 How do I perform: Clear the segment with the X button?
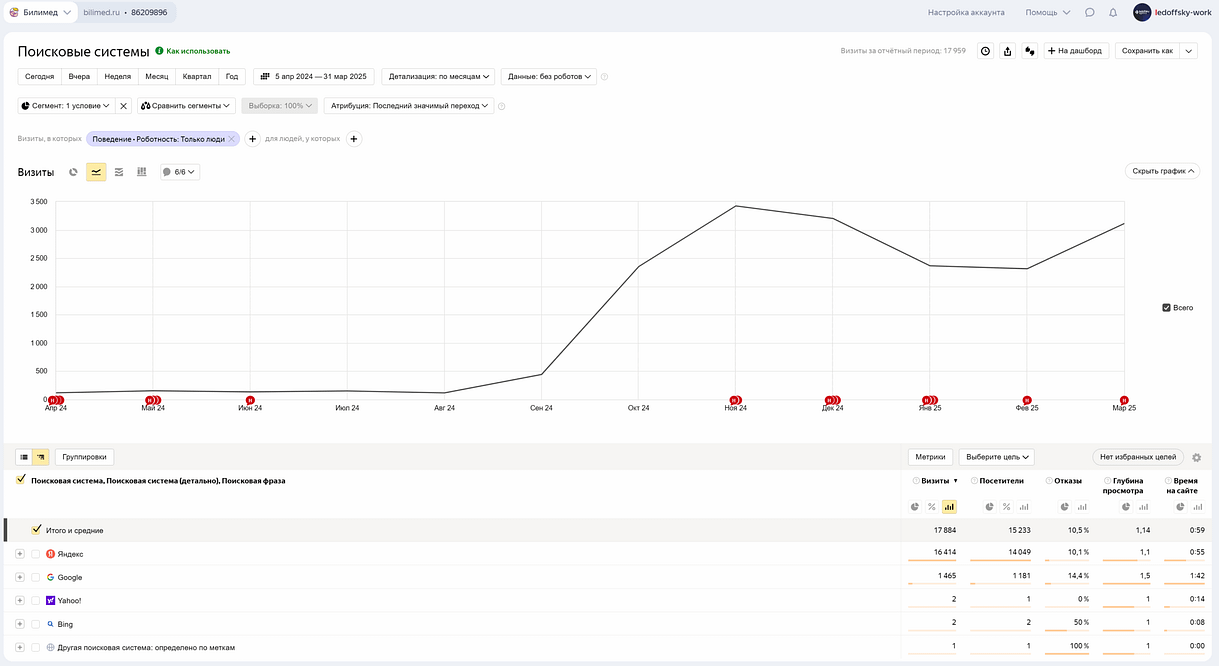point(123,106)
